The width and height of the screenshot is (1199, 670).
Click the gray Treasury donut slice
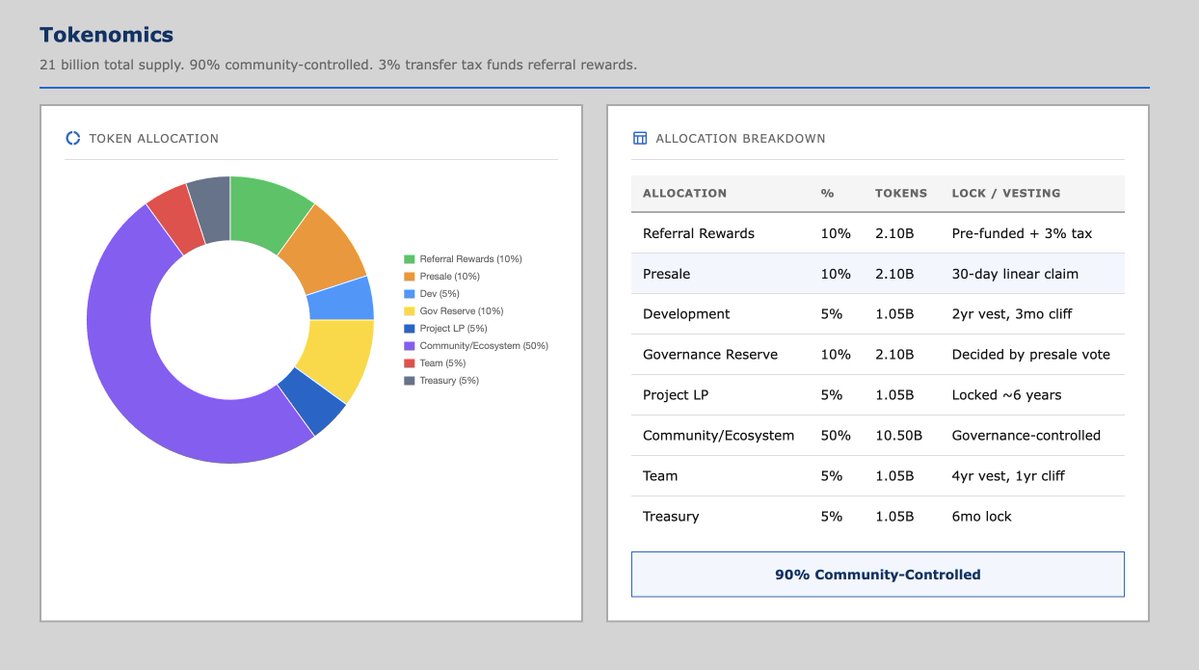point(211,209)
